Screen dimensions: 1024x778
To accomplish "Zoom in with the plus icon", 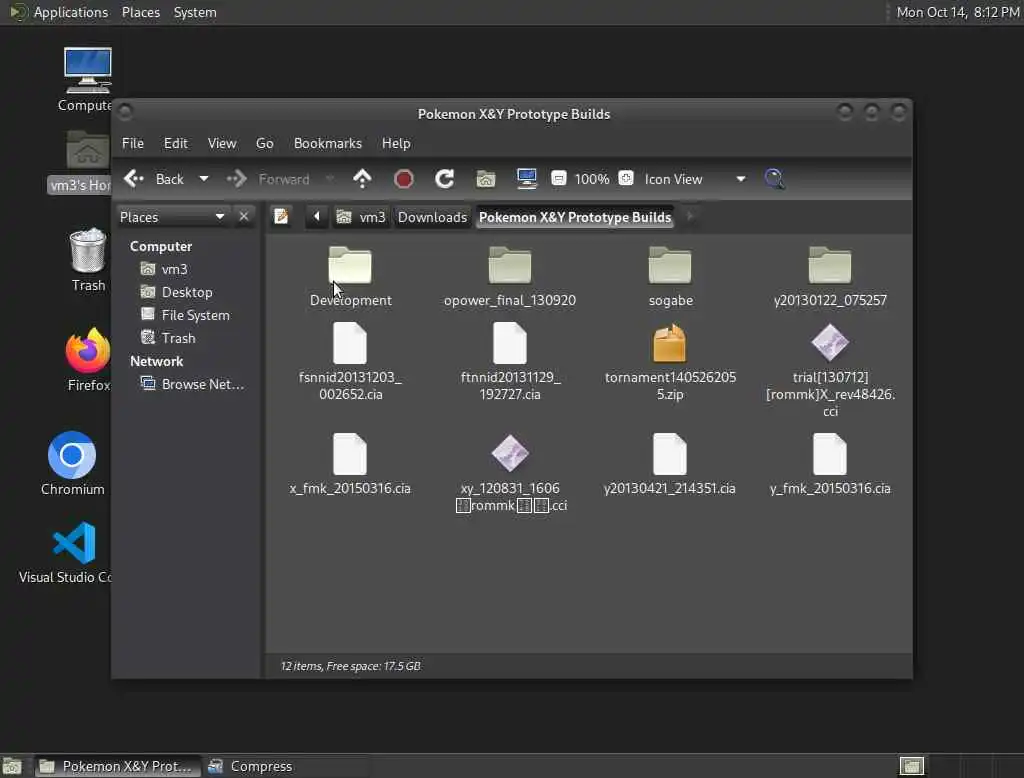I will [x=626, y=178].
